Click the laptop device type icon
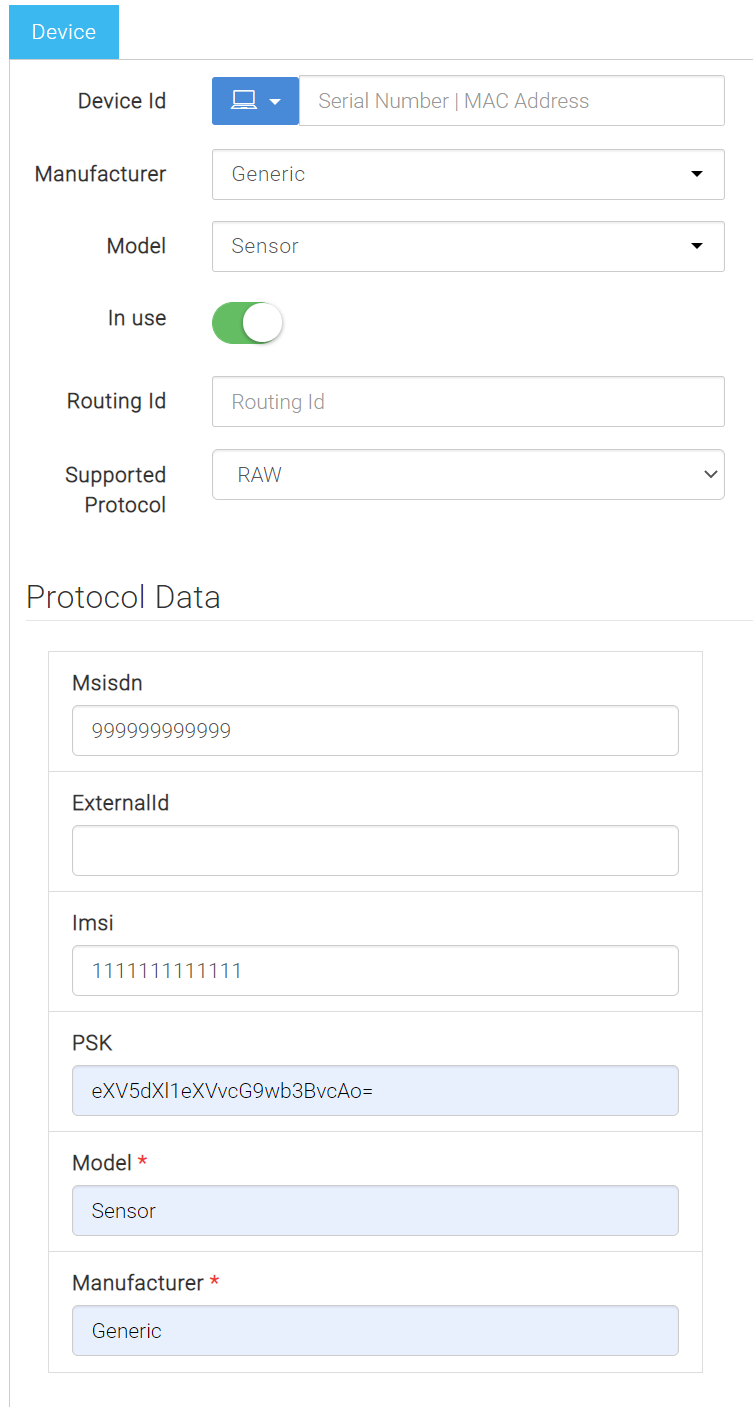753x1407 pixels. tap(243, 101)
